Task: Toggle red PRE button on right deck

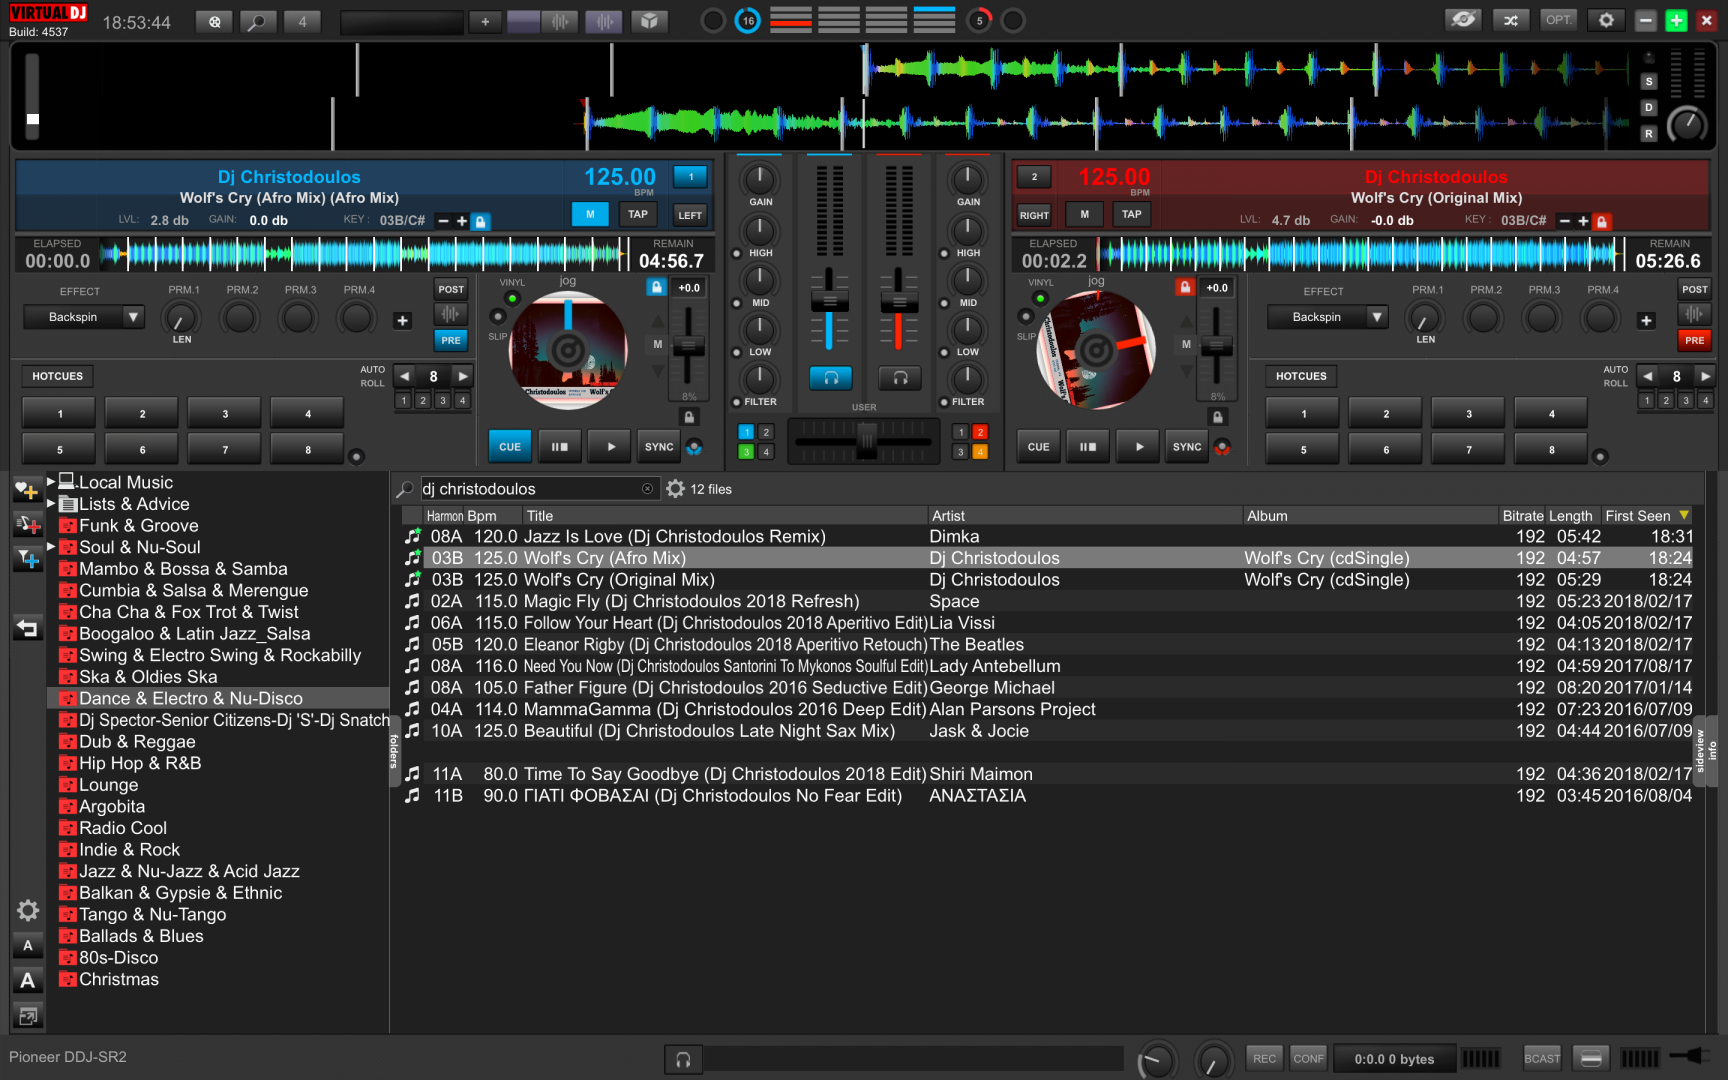Action: 1694,340
